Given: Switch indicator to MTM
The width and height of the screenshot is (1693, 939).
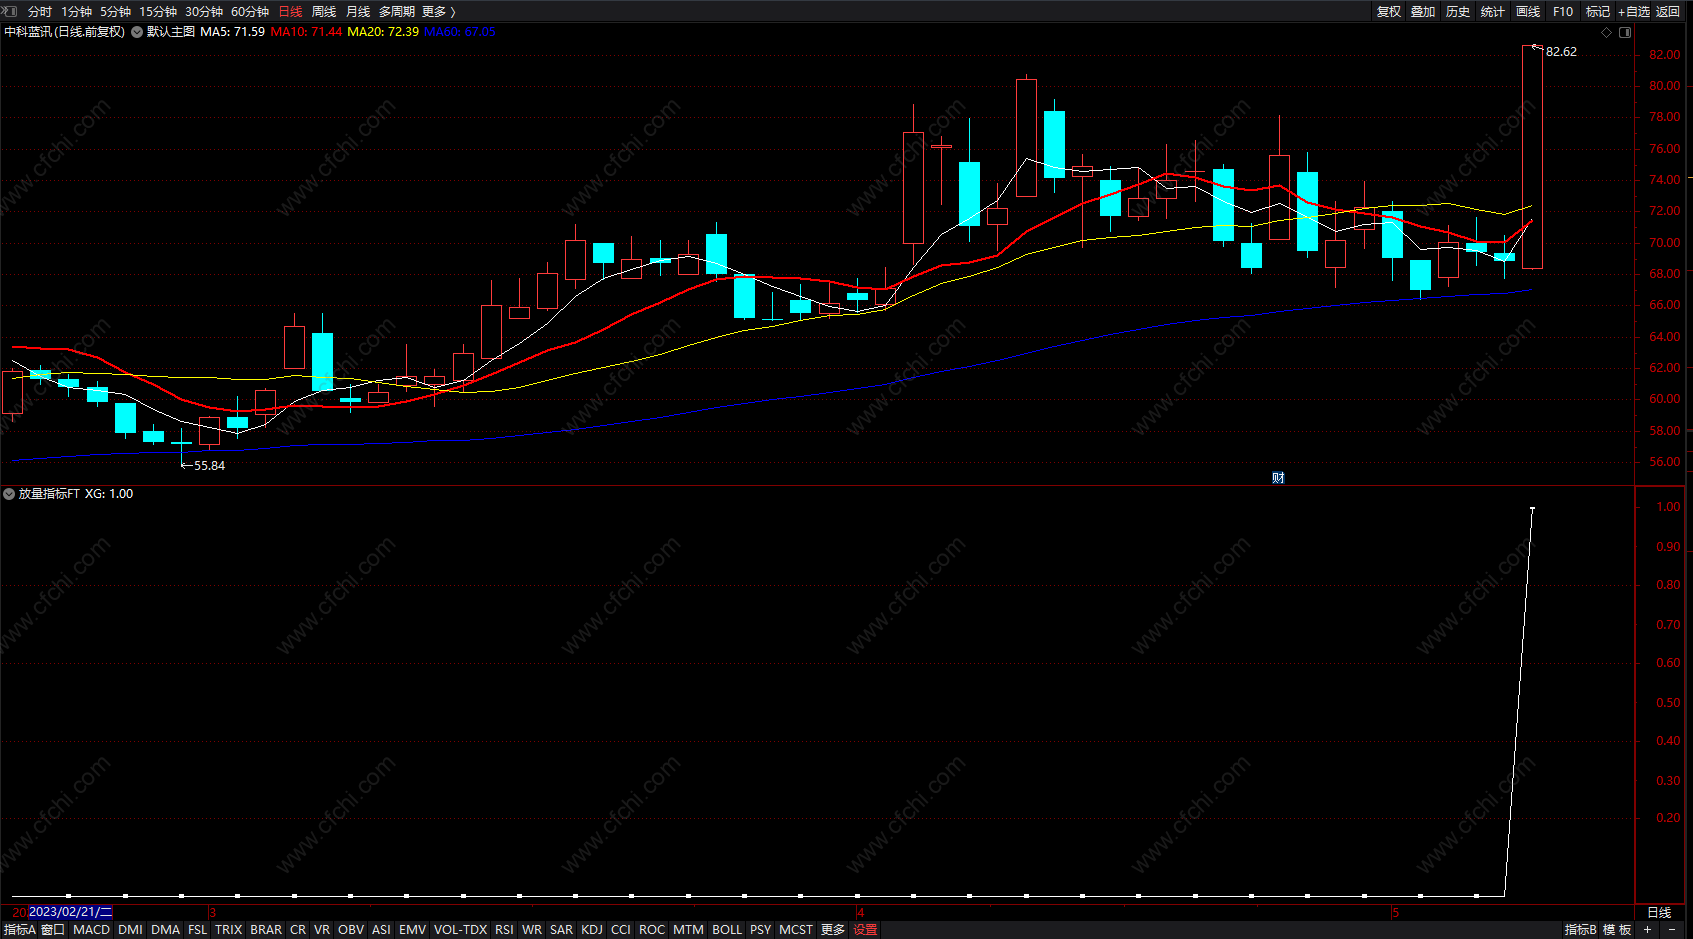Looking at the screenshot, I should (x=688, y=930).
